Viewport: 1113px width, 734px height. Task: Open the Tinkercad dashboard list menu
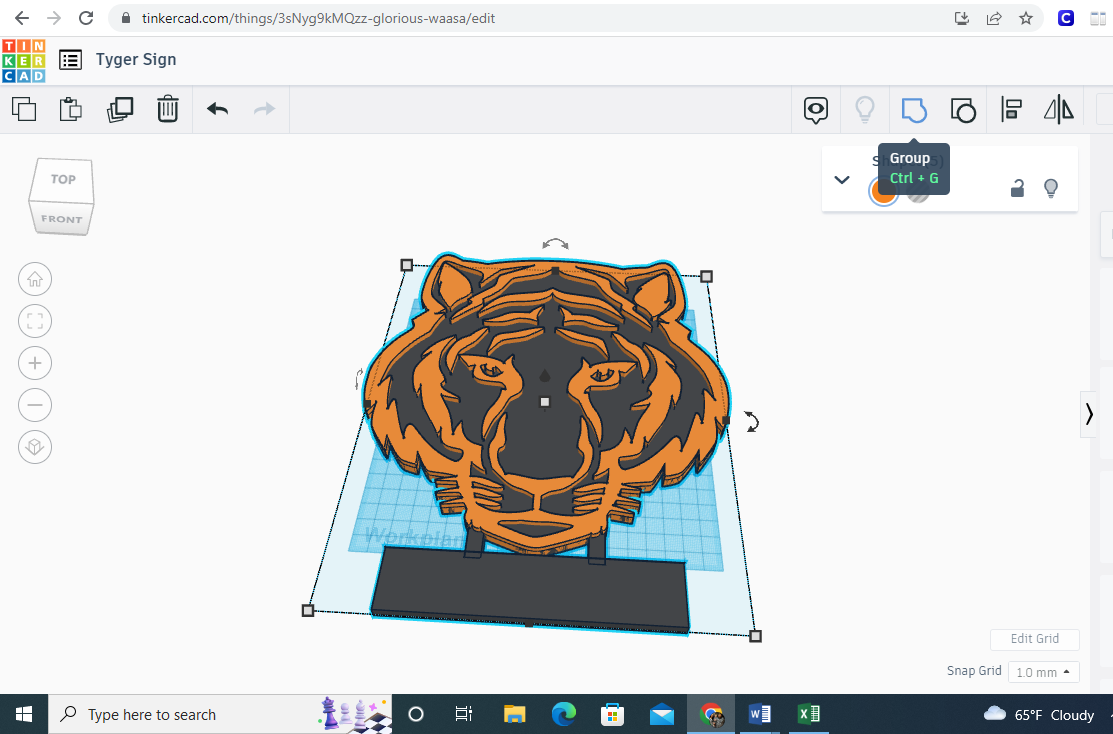point(70,59)
